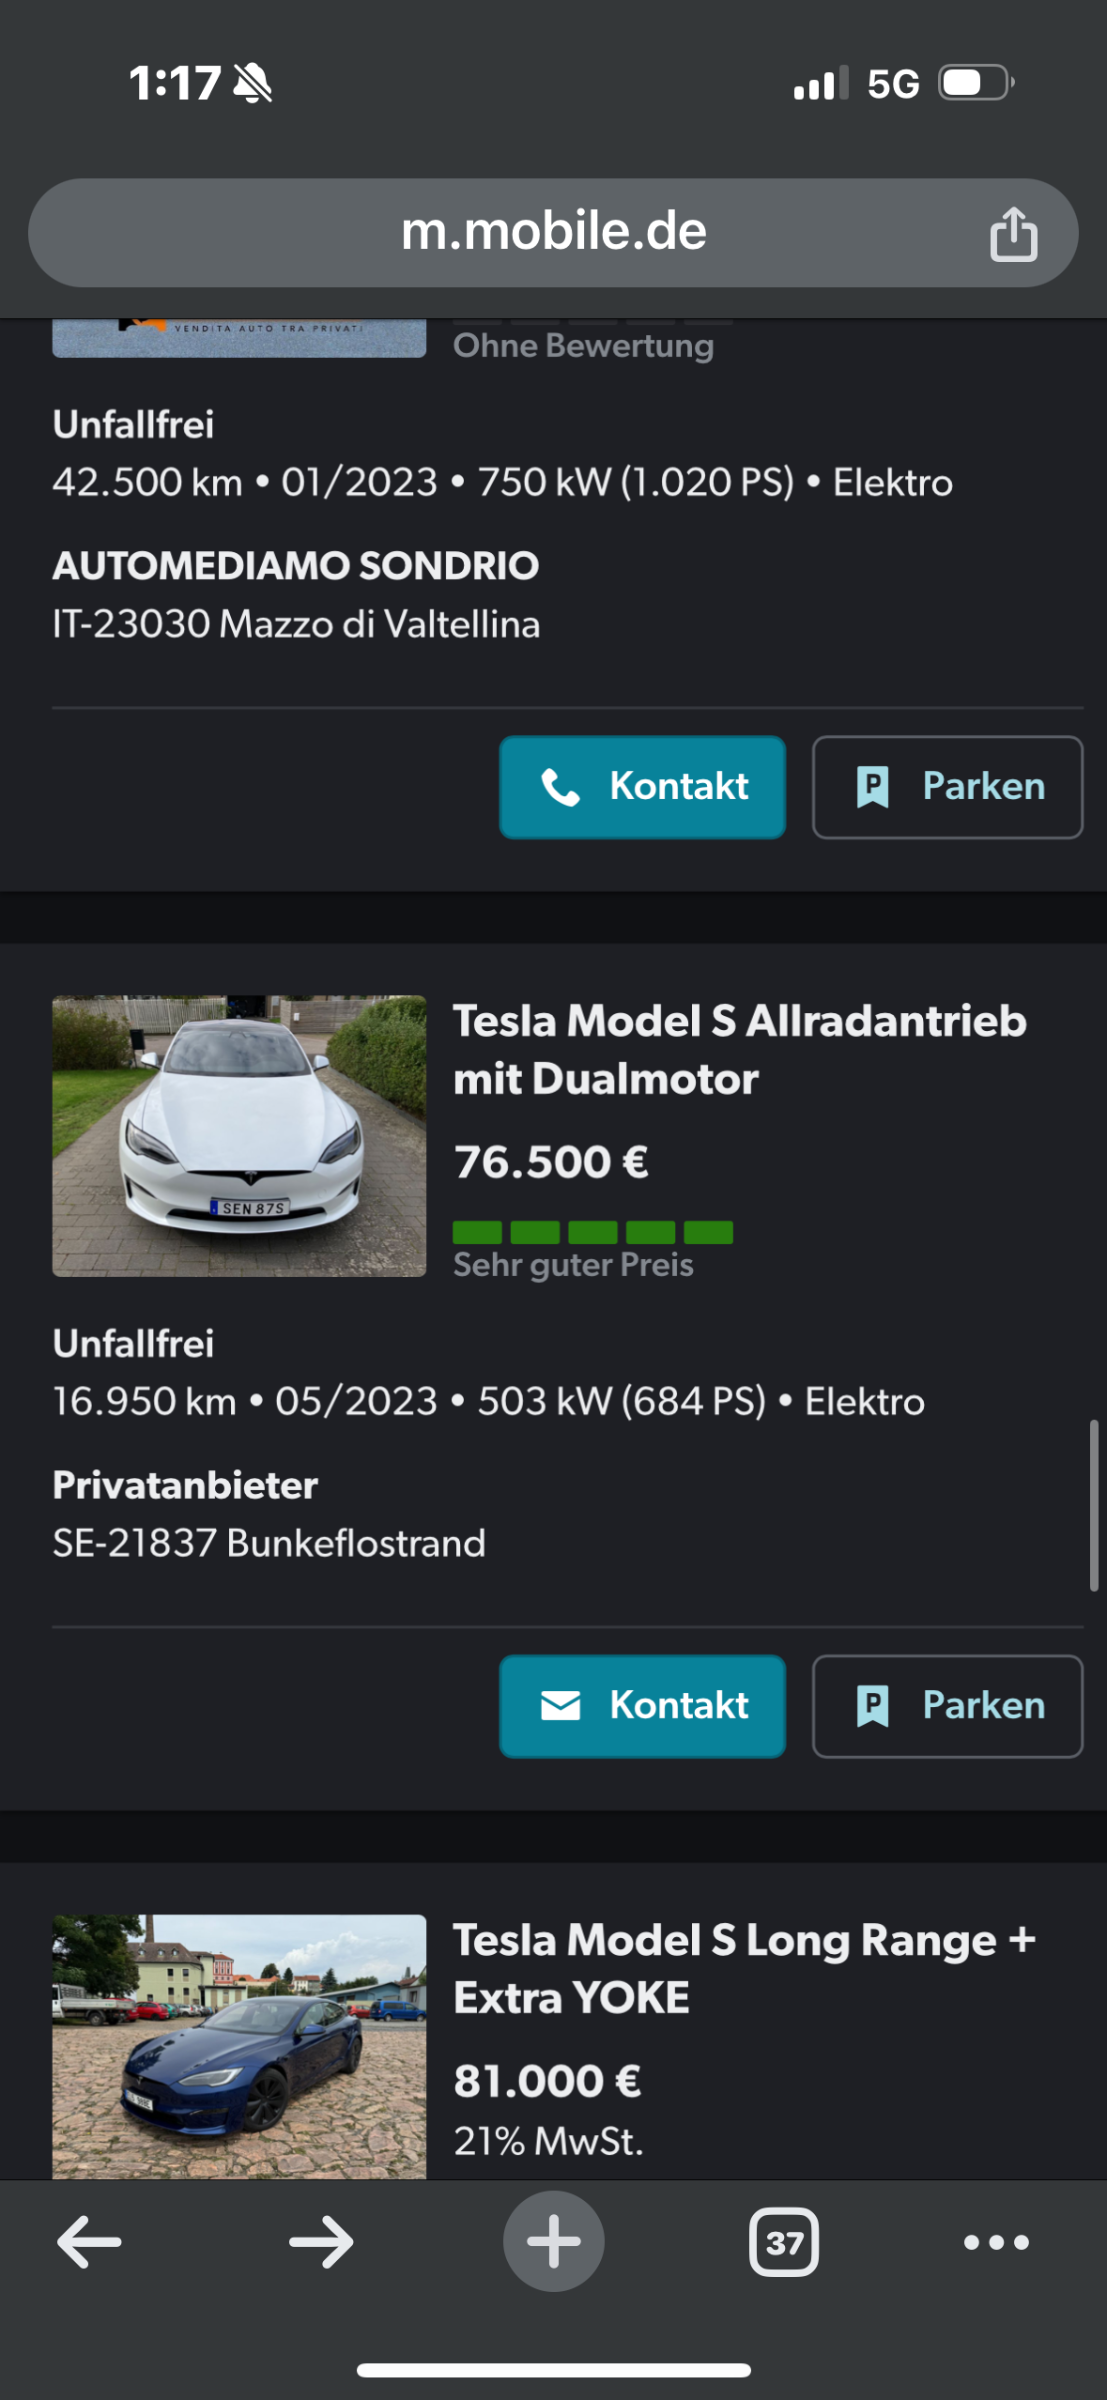The height and width of the screenshot is (2400, 1107).
Task: Tap the phone Kontakt button for AUTOMEDIAMO SONDRIO
Action: pyautogui.click(x=642, y=787)
